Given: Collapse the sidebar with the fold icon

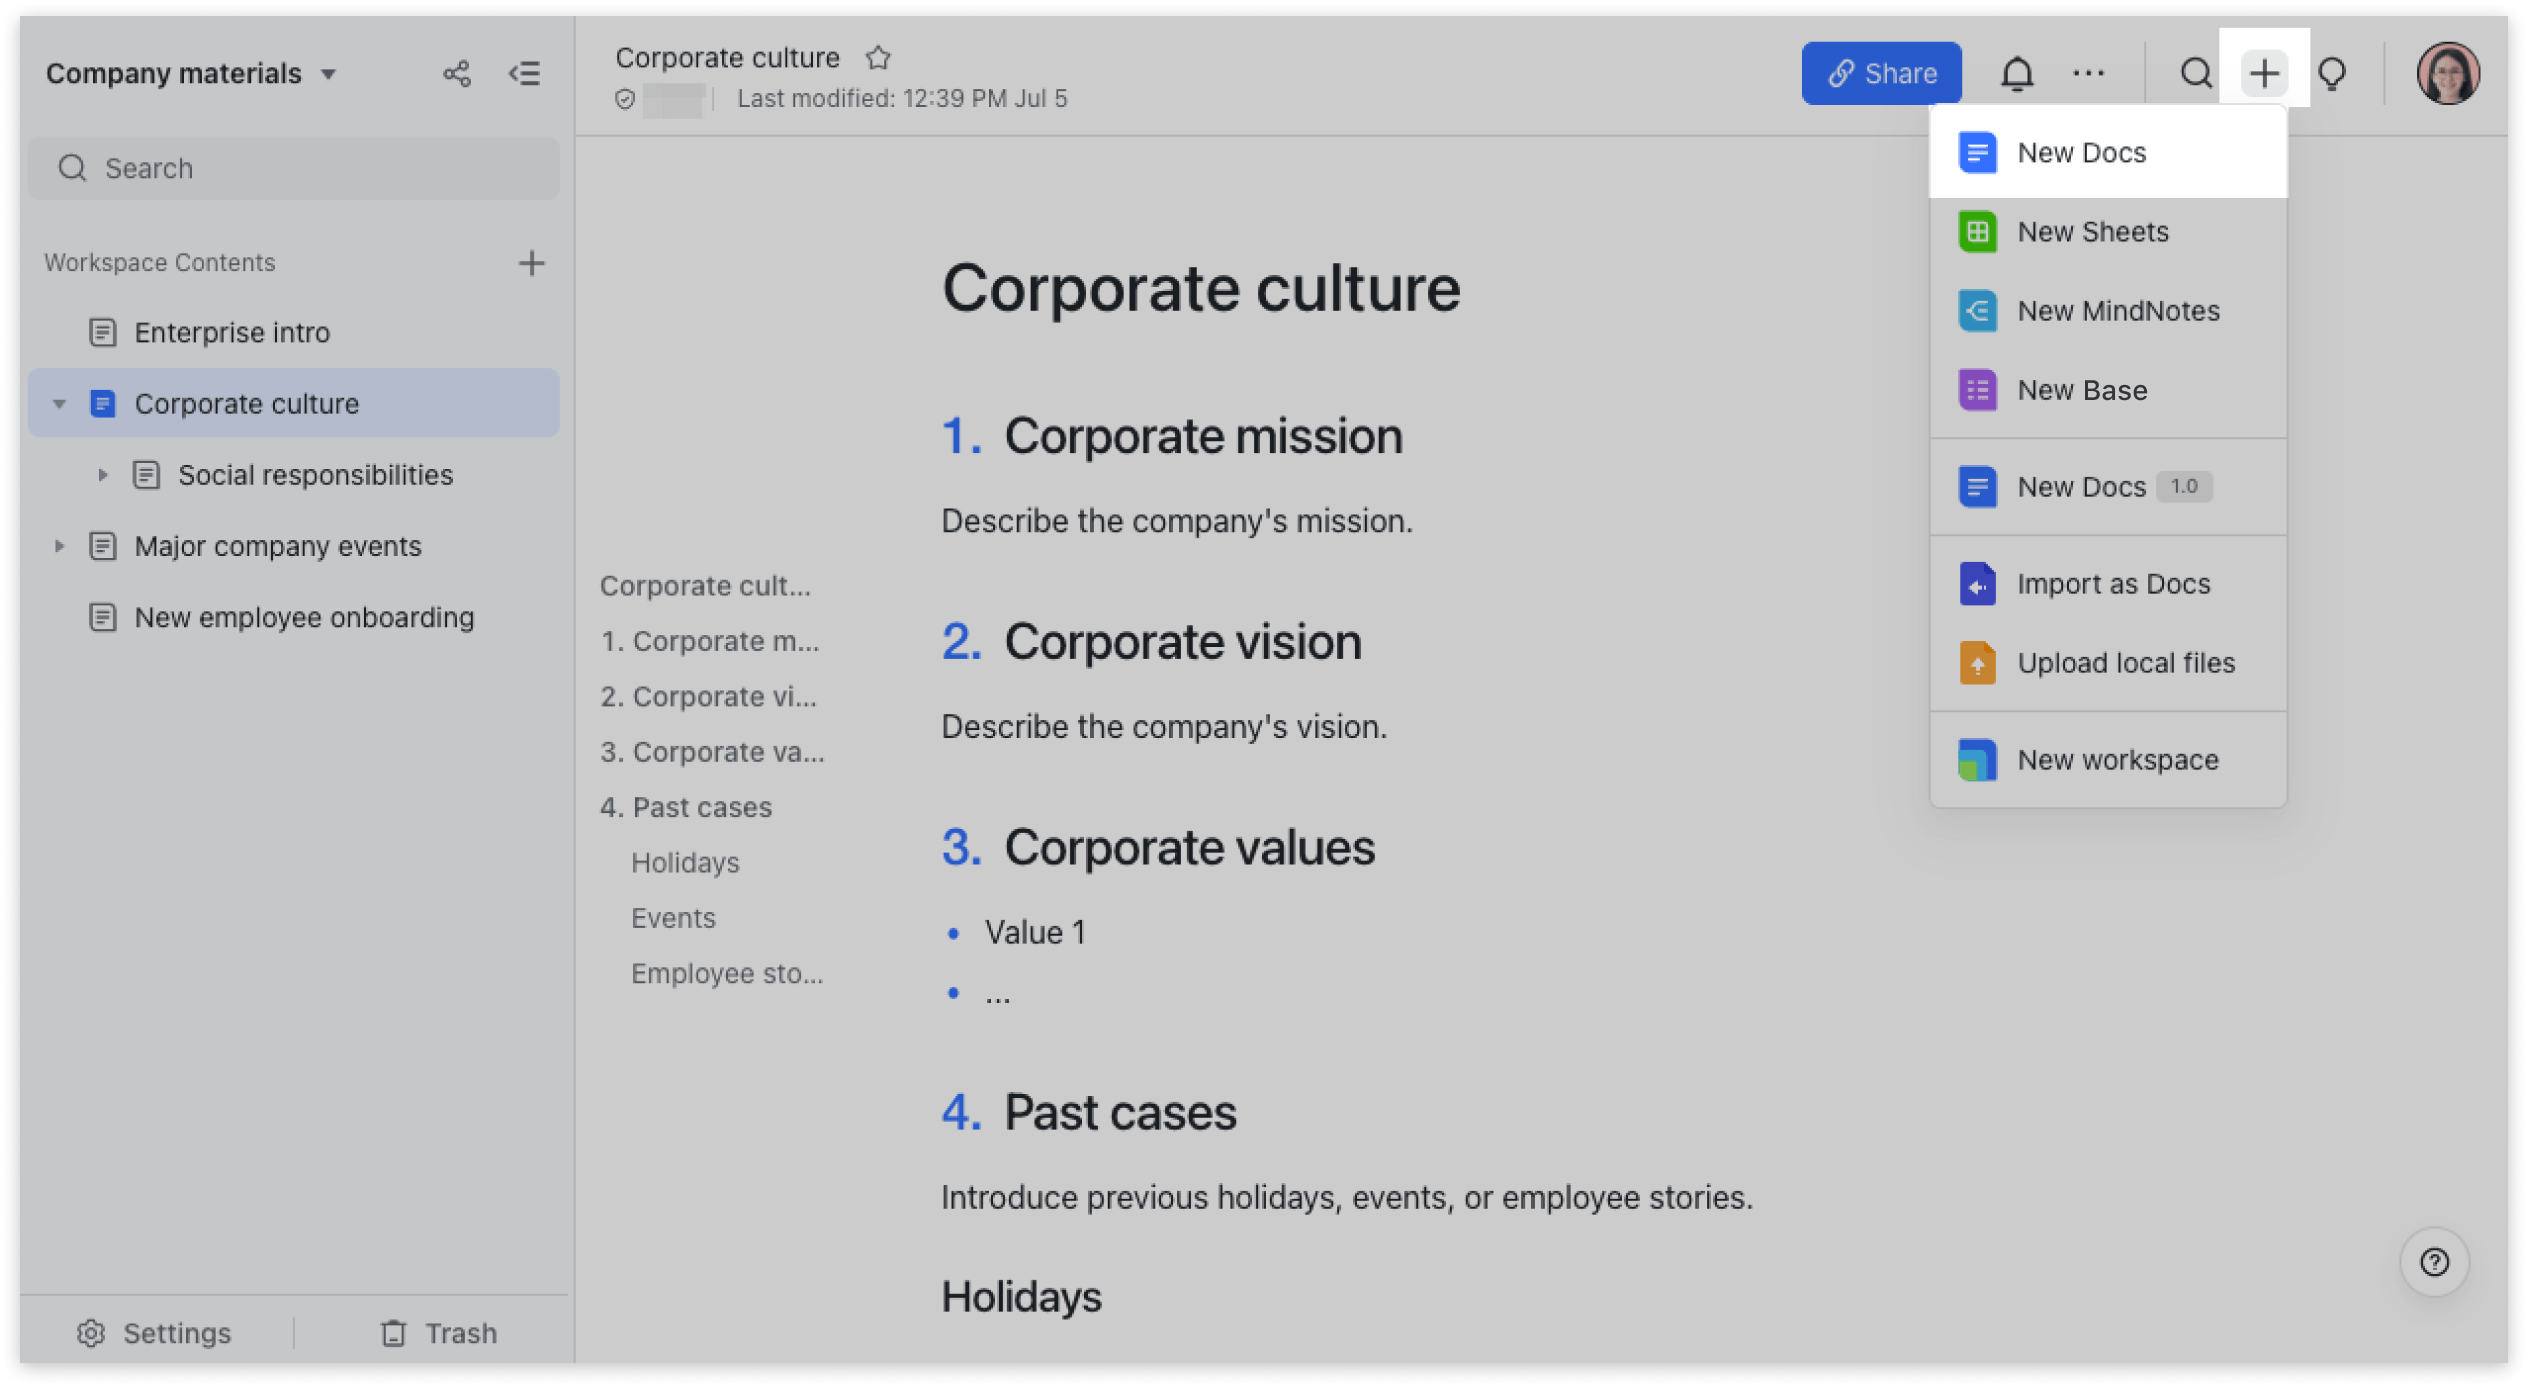Looking at the screenshot, I should pyautogui.click(x=525, y=74).
